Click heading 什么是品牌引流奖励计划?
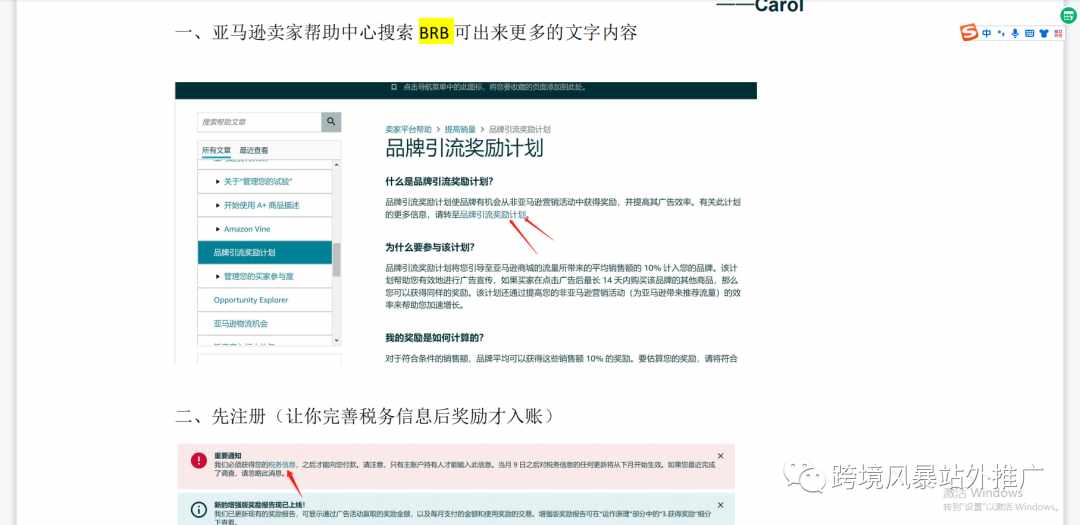 [x=439, y=182]
